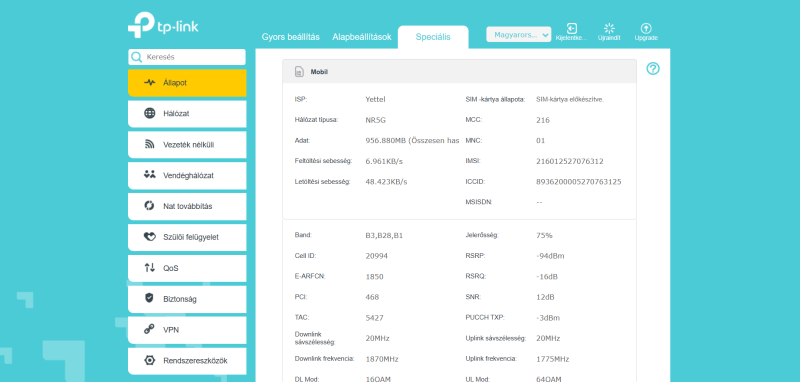Click the Nat továbbítás circular icon
The image size is (800, 382).
pos(149,206)
